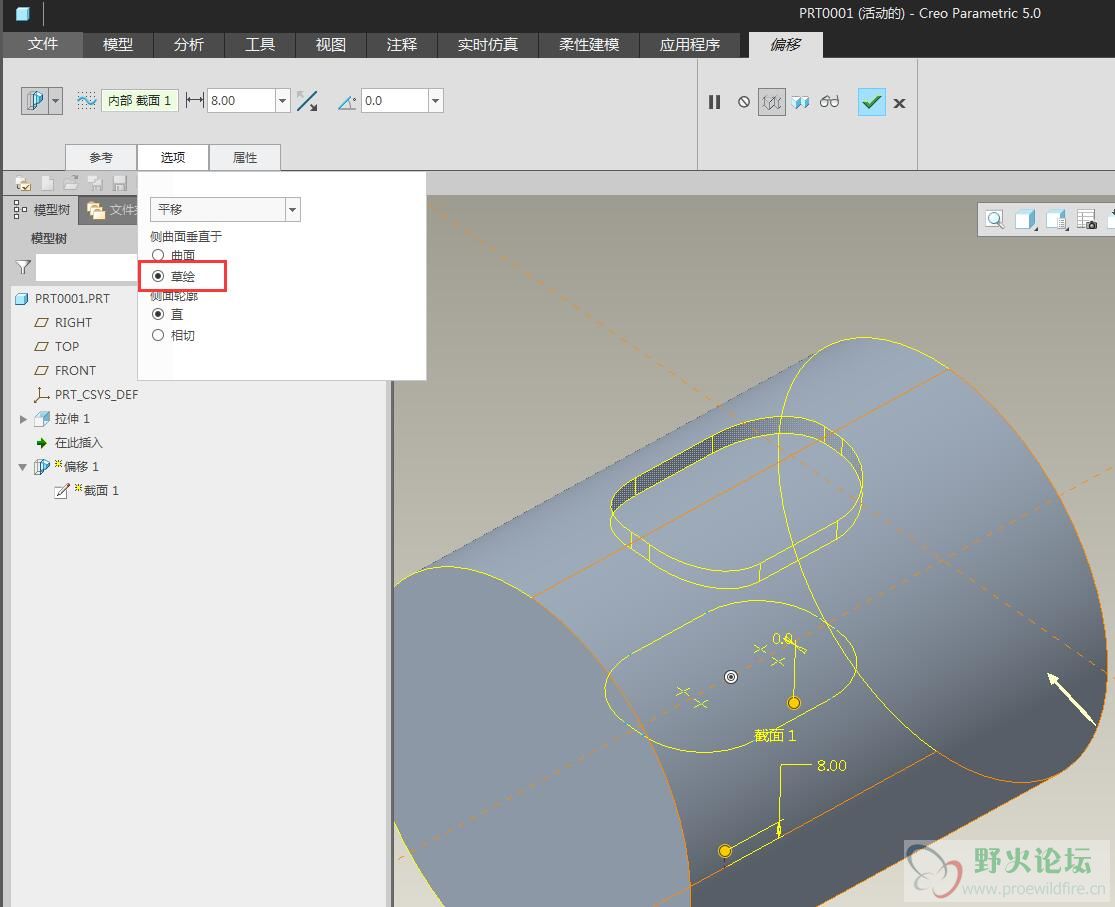Select the 在此插入 insert marker
Viewport: 1115px width, 907px height.
(x=69, y=442)
